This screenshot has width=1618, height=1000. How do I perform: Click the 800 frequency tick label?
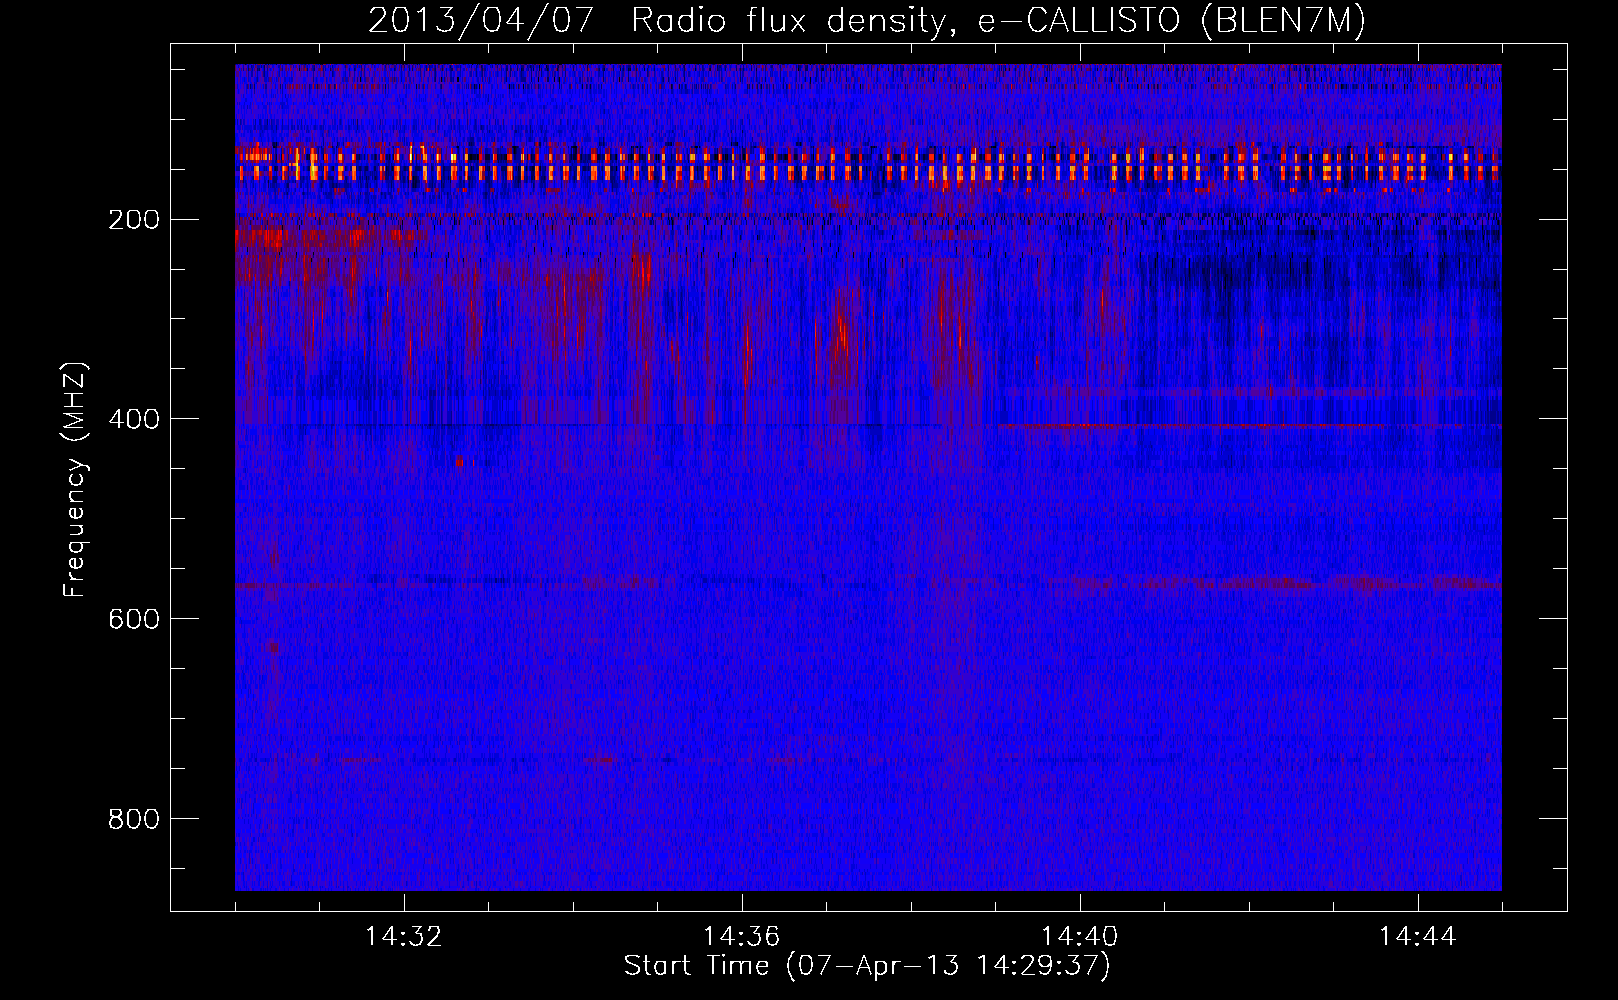[133, 819]
